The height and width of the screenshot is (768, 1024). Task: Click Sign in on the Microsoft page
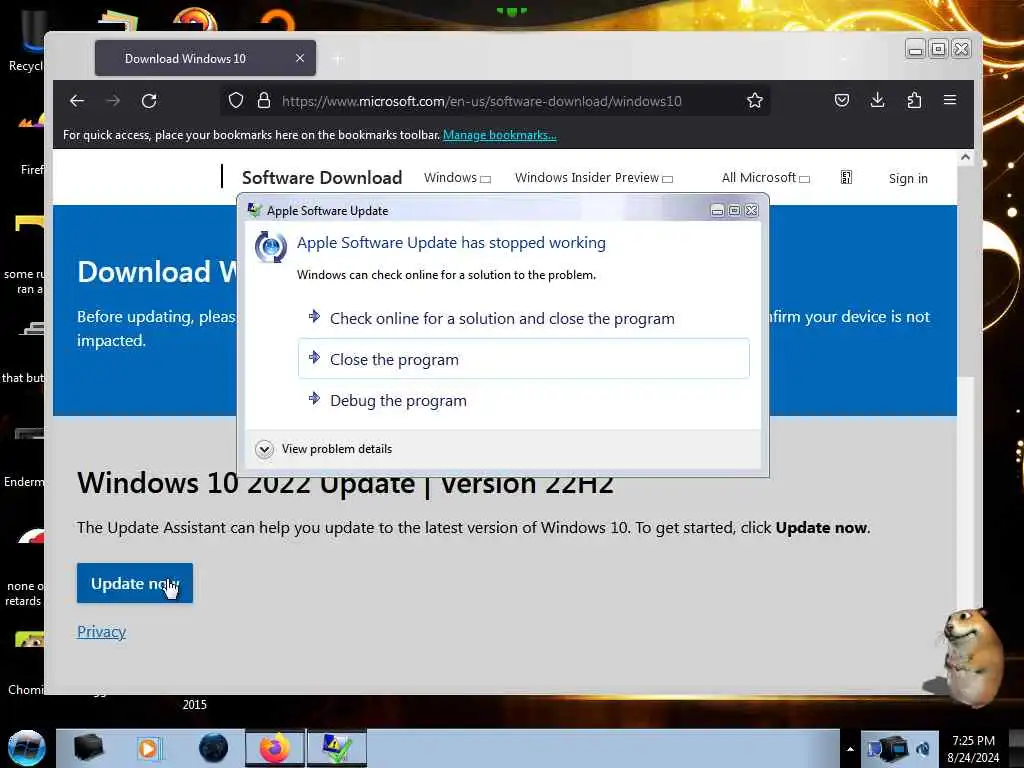[x=908, y=178]
